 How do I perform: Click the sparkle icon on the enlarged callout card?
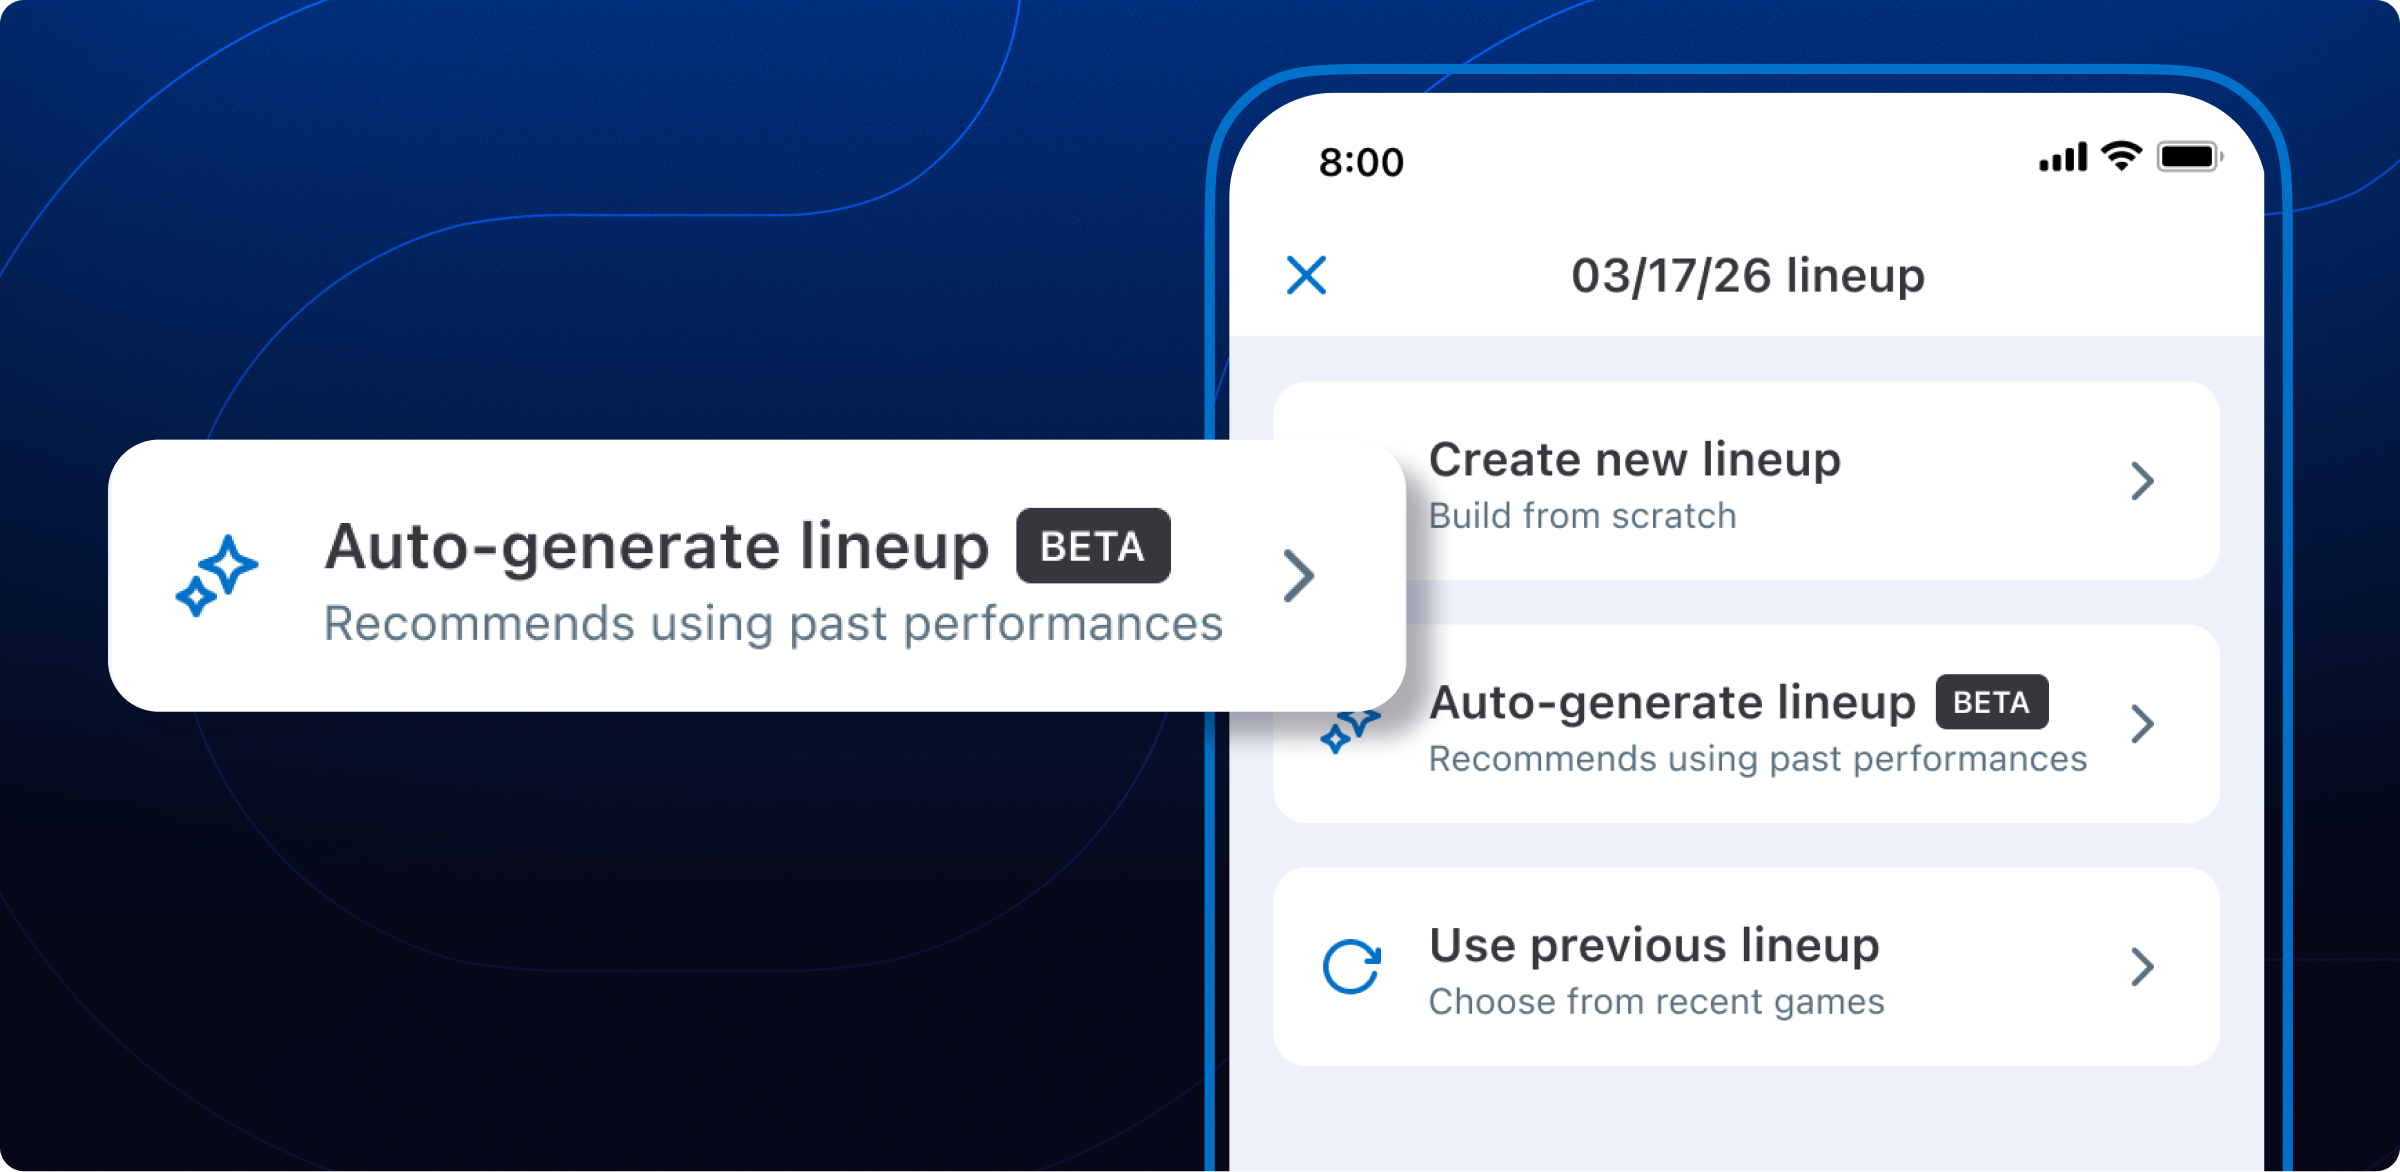coord(217,576)
